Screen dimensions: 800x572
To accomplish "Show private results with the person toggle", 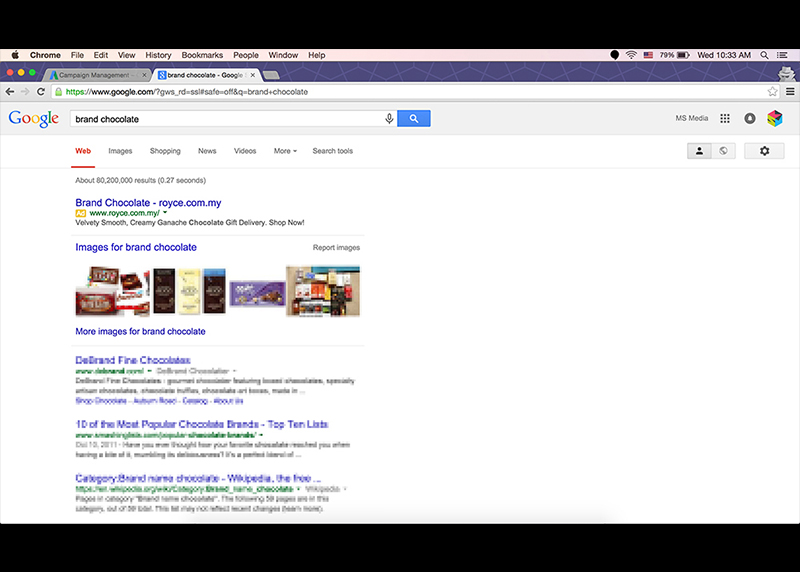I will [700, 151].
